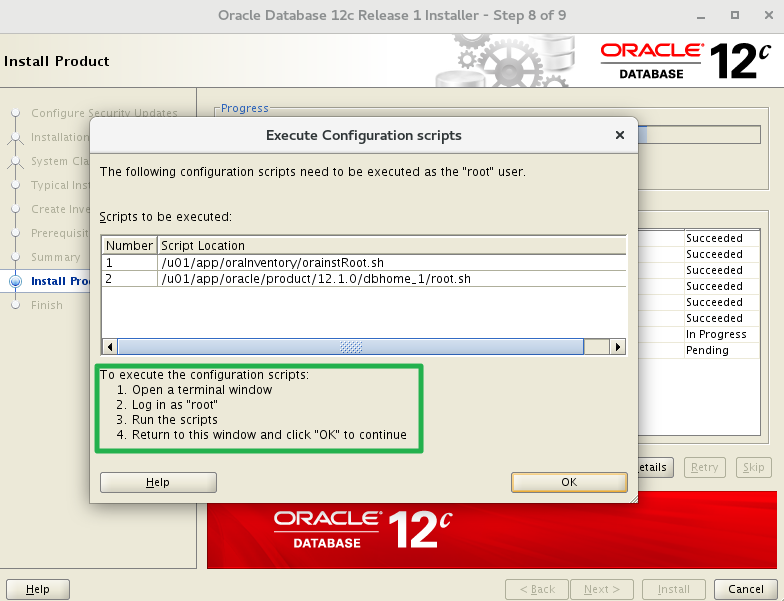Click the In Progress status entry
The width and height of the screenshot is (784, 601).
(x=716, y=334)
